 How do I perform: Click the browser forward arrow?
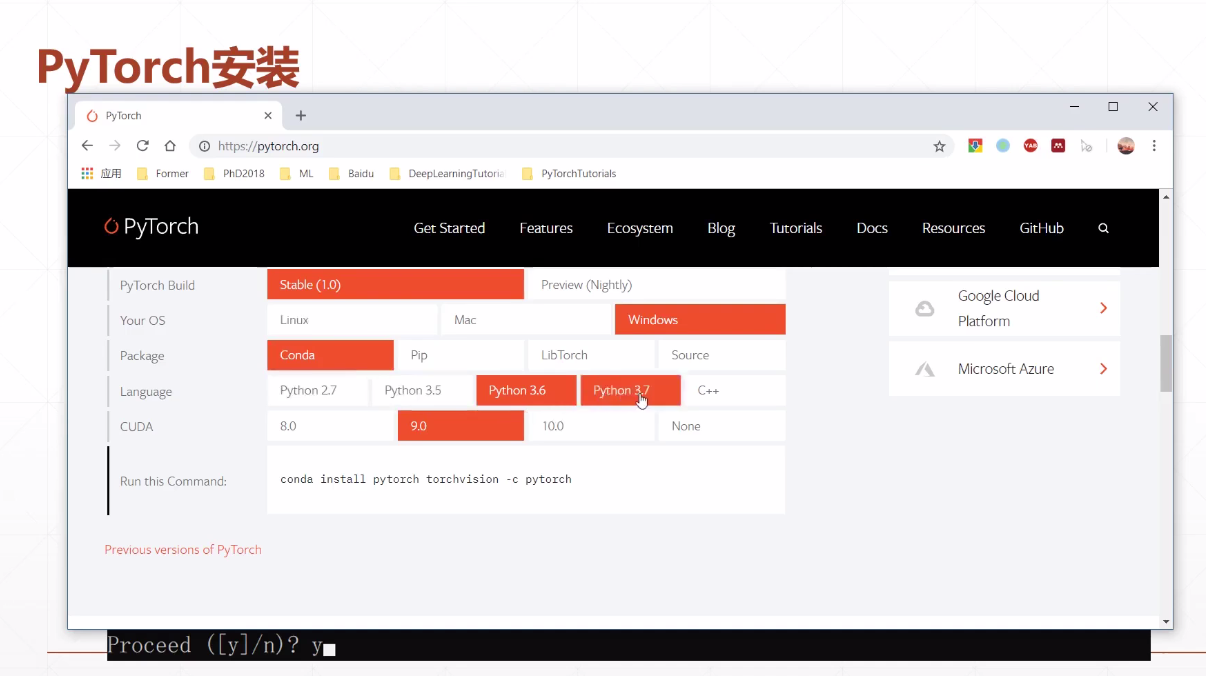[115, 146]
